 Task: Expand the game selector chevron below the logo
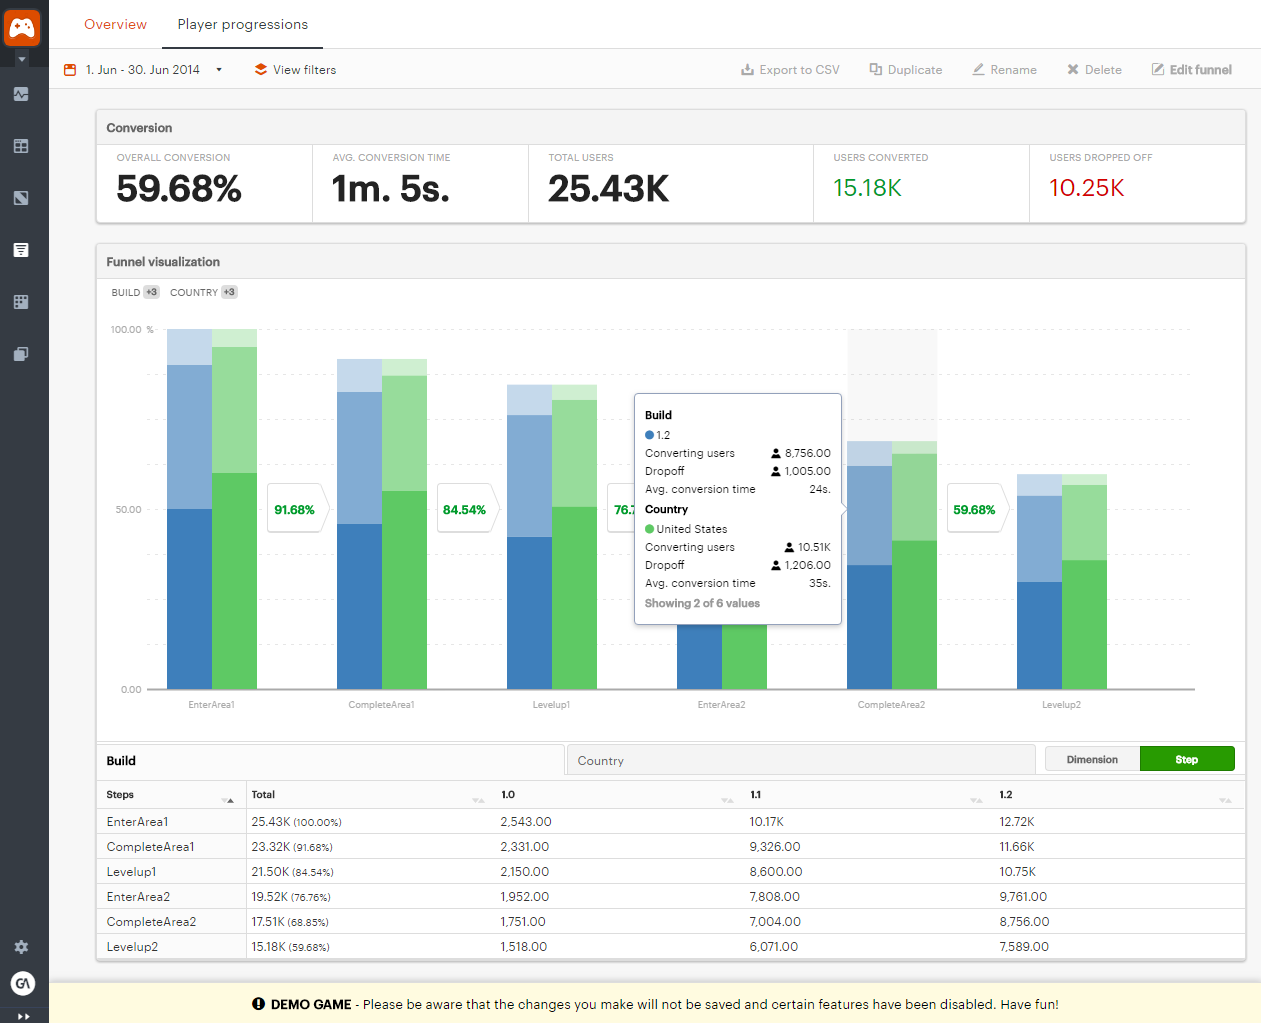21,58
